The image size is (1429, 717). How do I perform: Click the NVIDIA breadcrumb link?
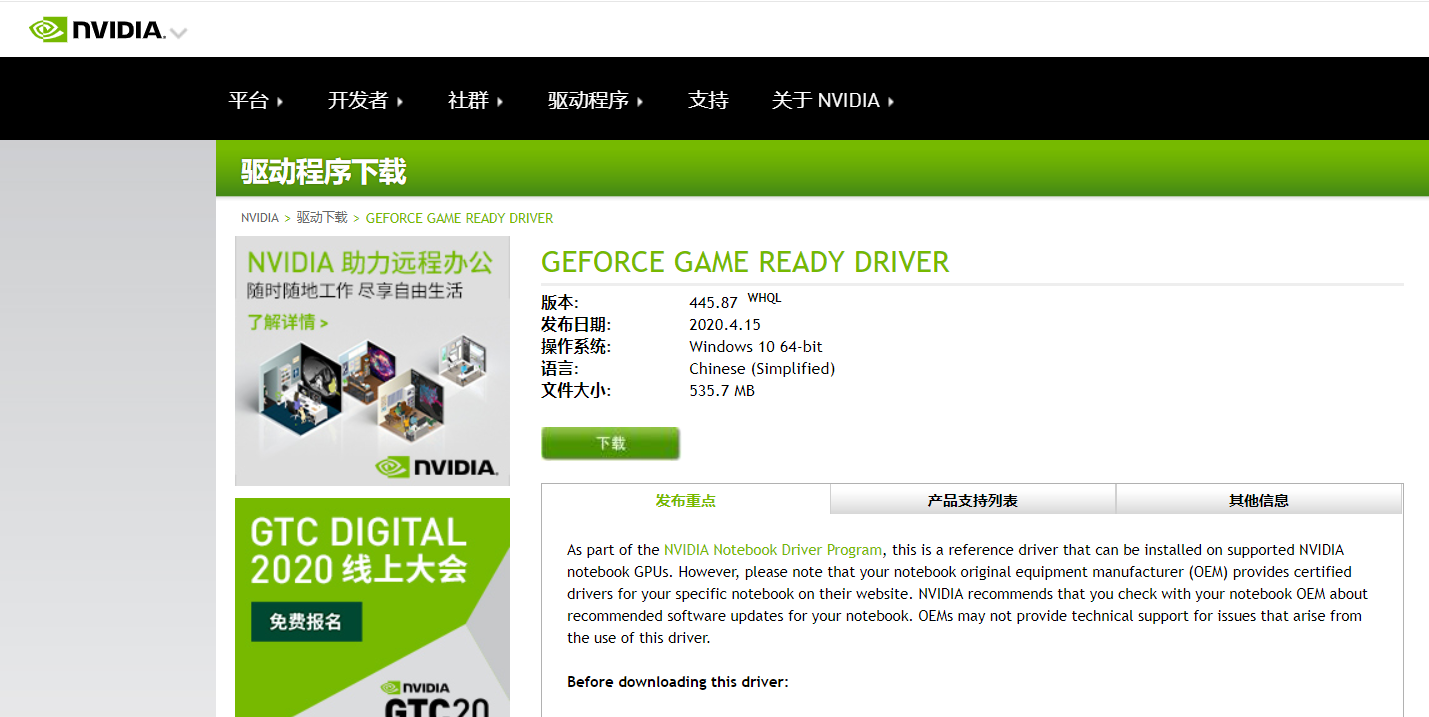[259, 217]
